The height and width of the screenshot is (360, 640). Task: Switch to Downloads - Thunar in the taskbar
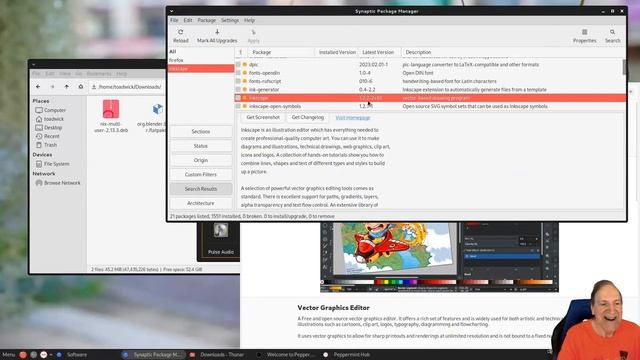(218, 355)
